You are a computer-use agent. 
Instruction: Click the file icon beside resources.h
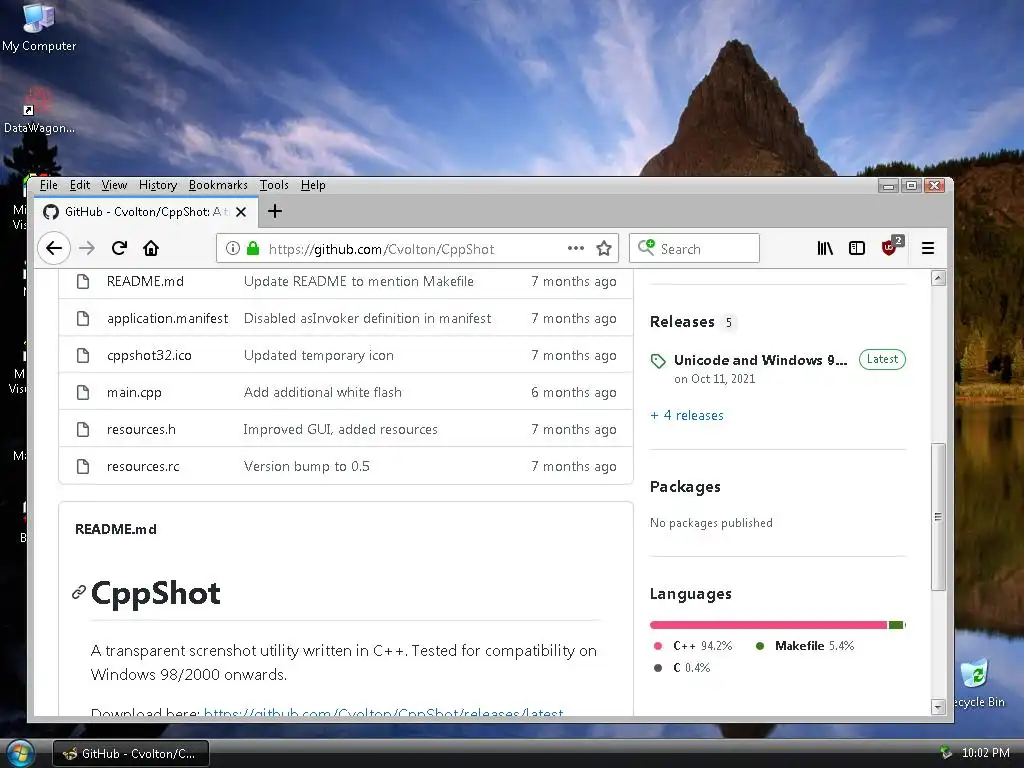(83, 430)
